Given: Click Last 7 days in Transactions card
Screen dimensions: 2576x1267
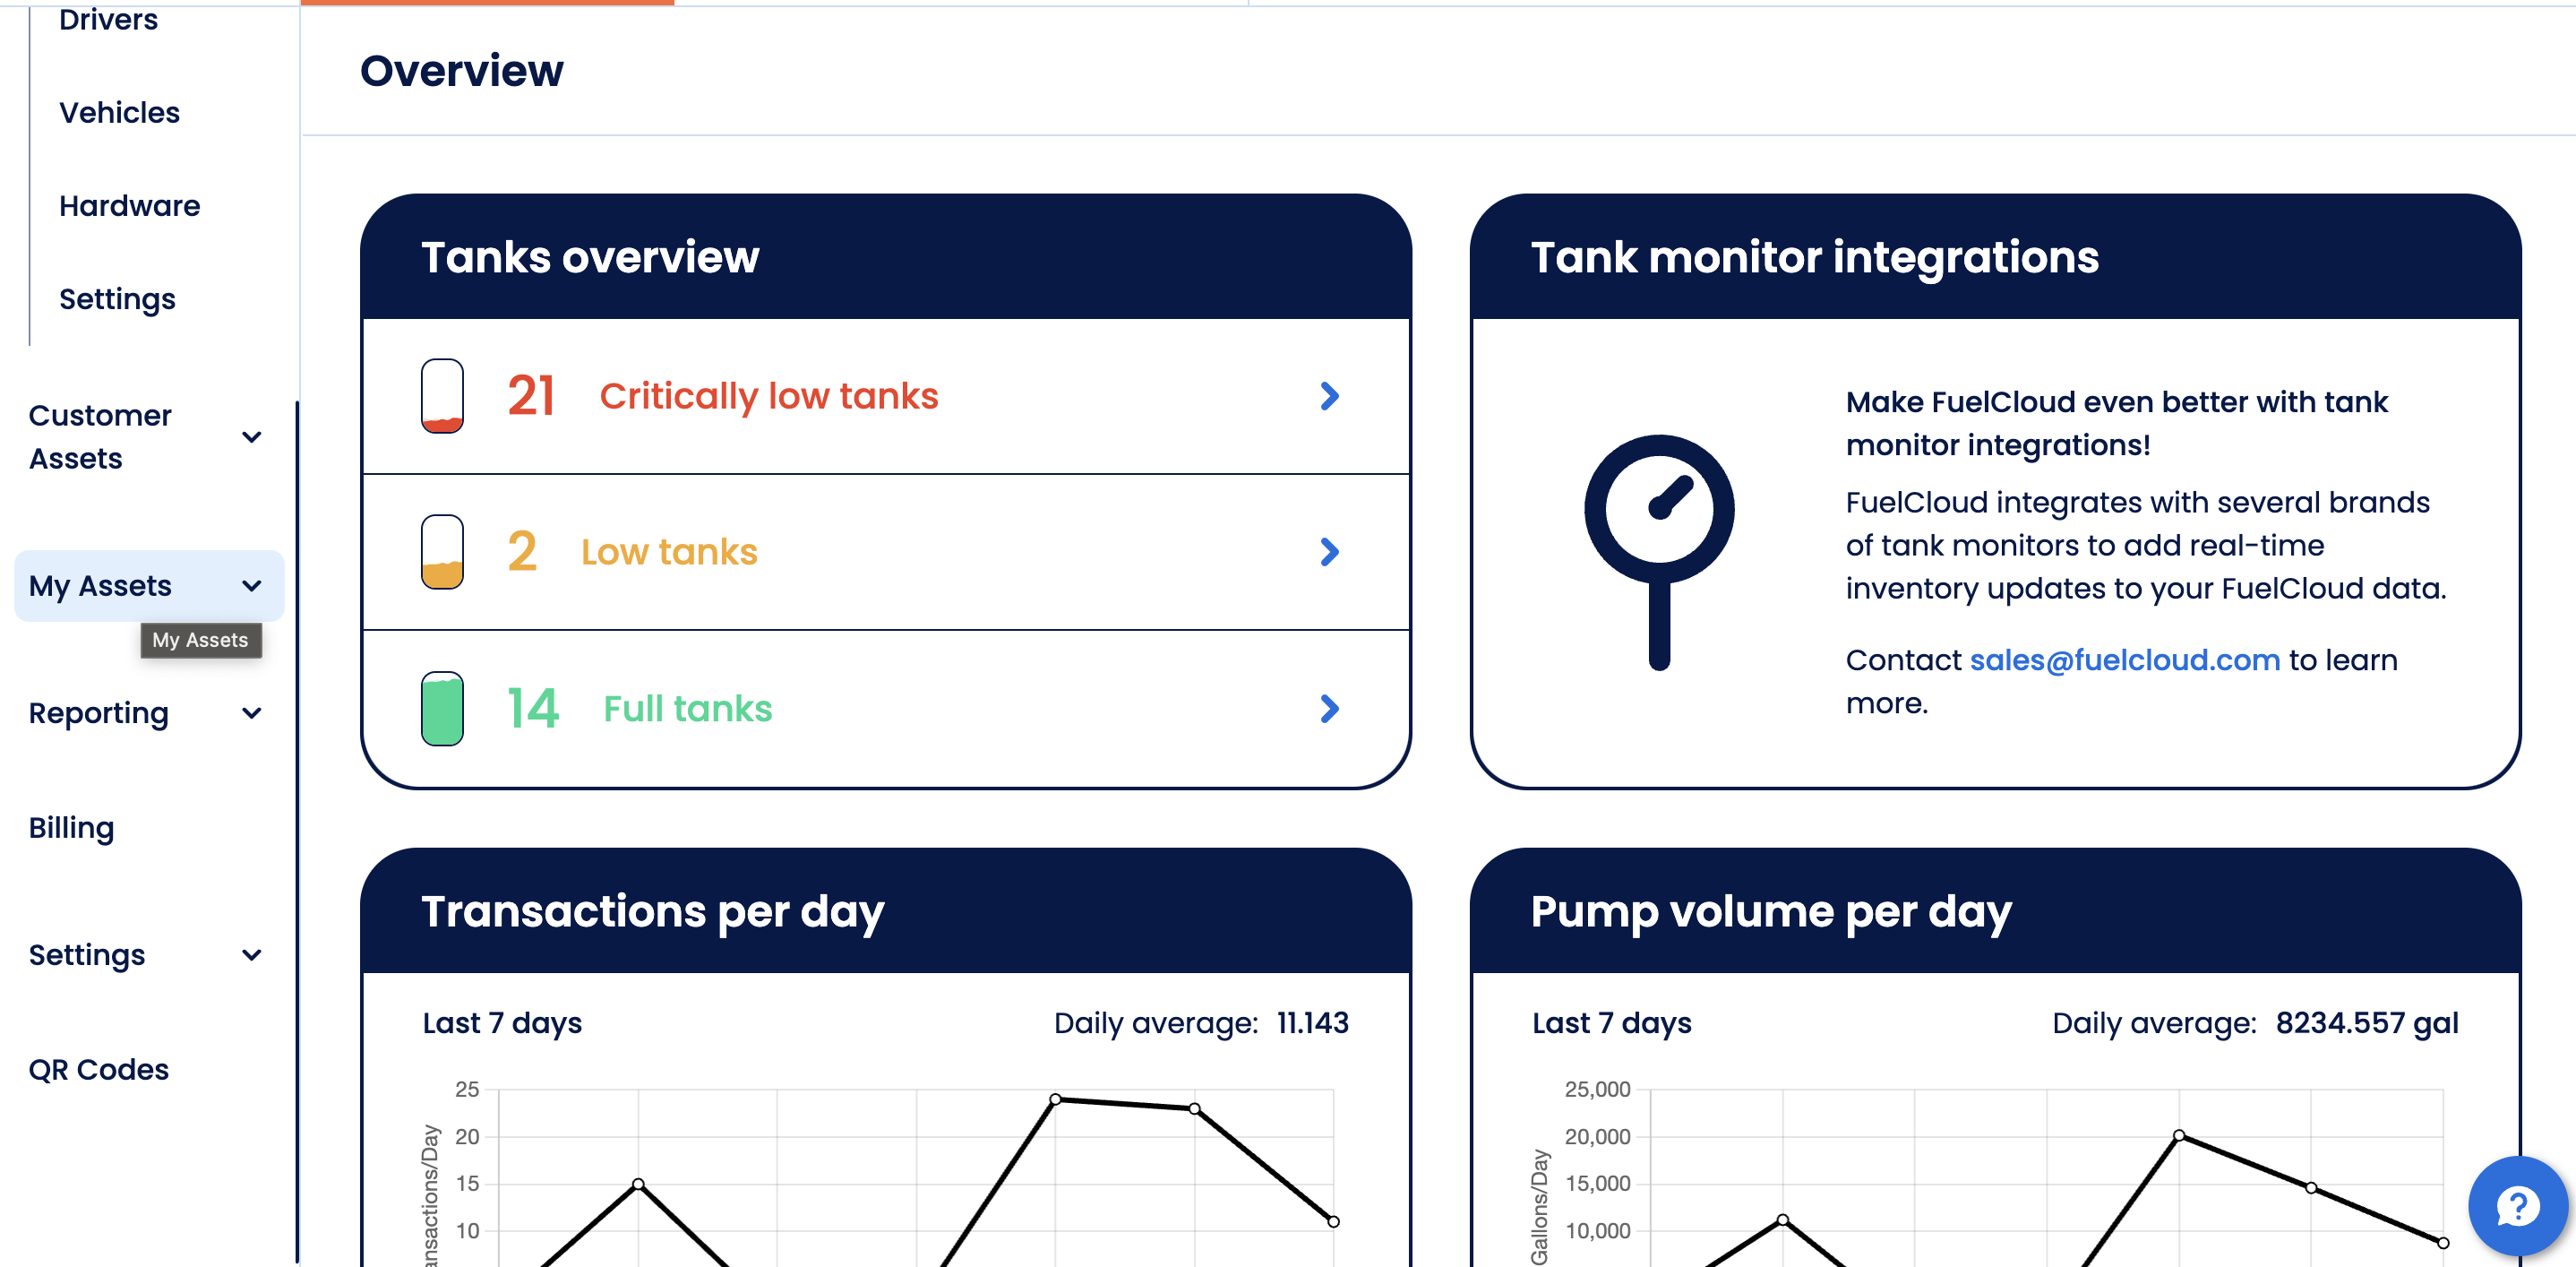Looking at the screenshot, I should pos(502,1023).
